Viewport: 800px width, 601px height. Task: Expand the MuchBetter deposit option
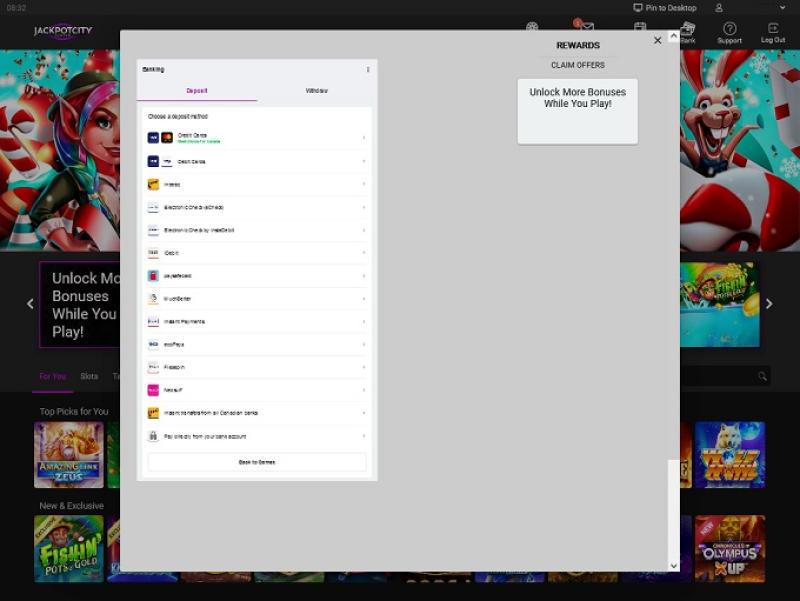click(257, 298)
